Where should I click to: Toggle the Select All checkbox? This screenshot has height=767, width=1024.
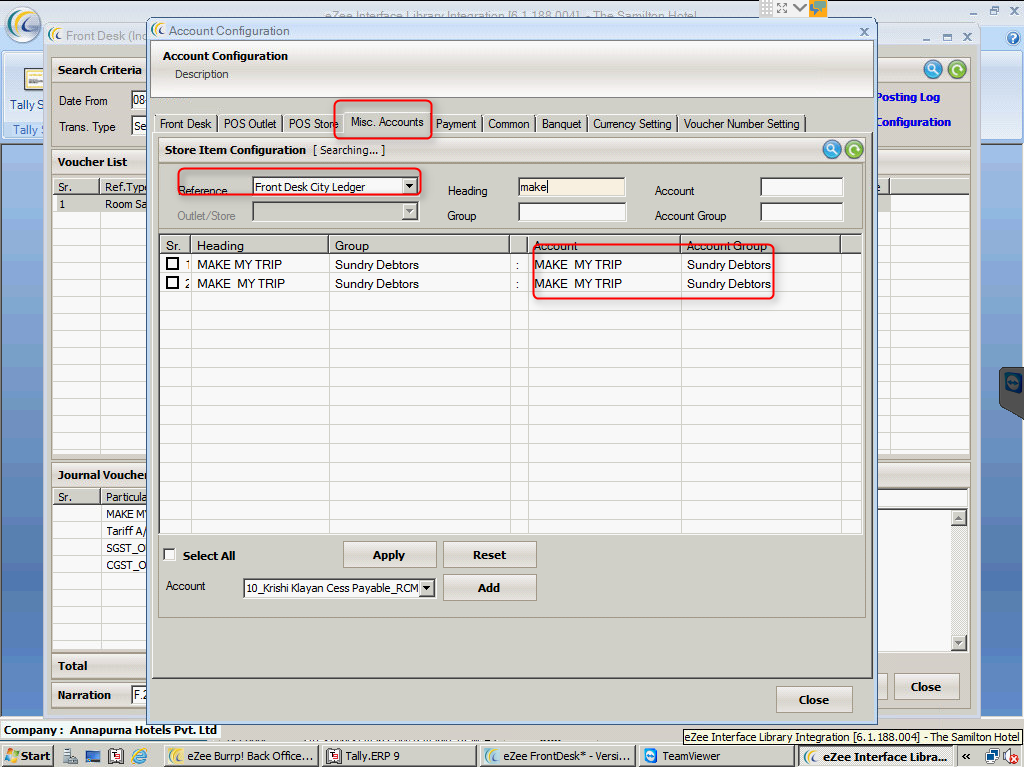tap(169, 555)
